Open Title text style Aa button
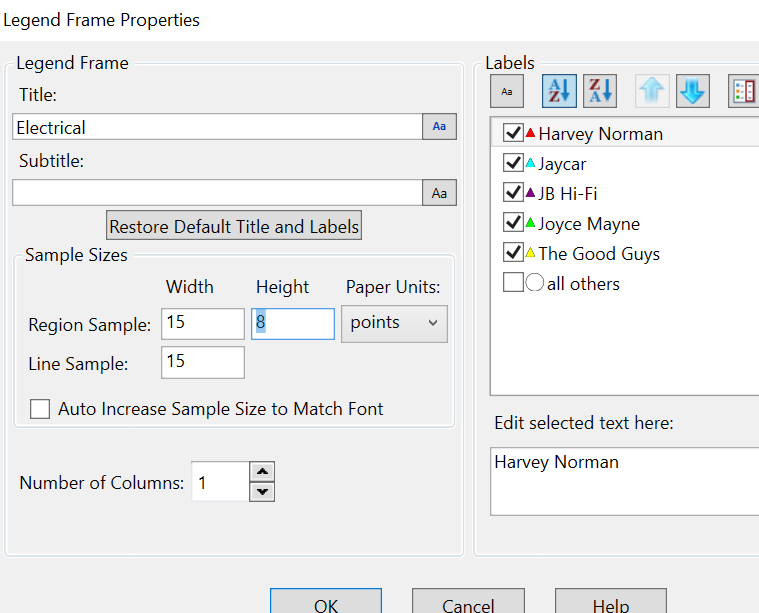759x613 pixels. click(439, 127)
